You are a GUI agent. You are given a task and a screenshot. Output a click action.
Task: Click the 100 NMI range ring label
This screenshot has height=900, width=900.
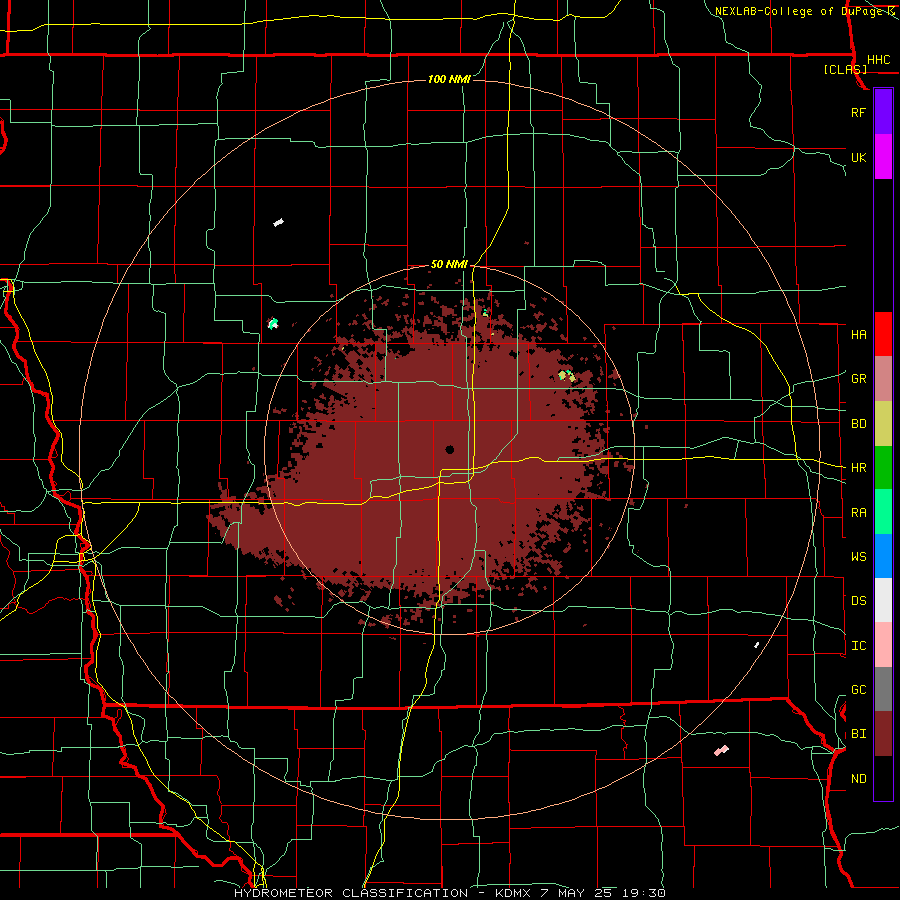449,79
